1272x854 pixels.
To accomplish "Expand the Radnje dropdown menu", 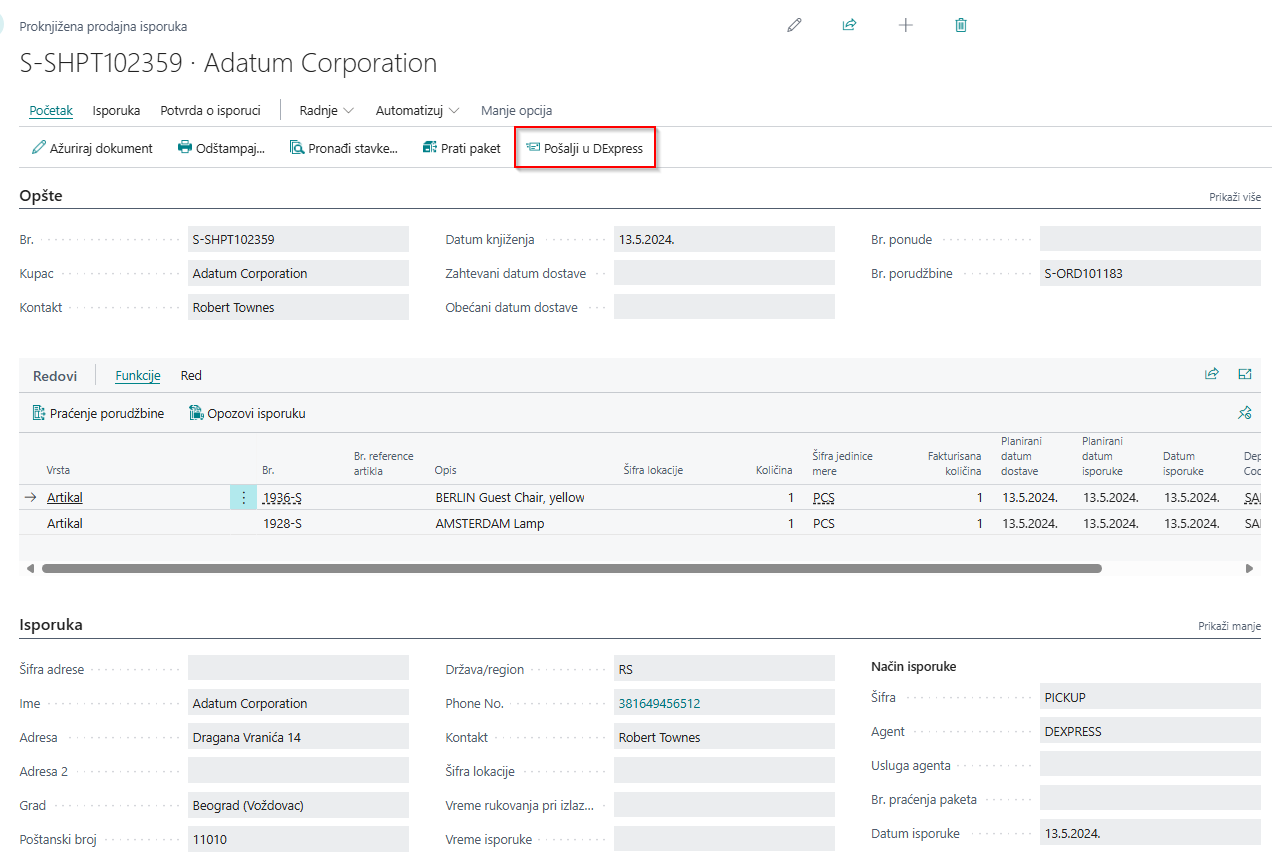I will [326, 111].
